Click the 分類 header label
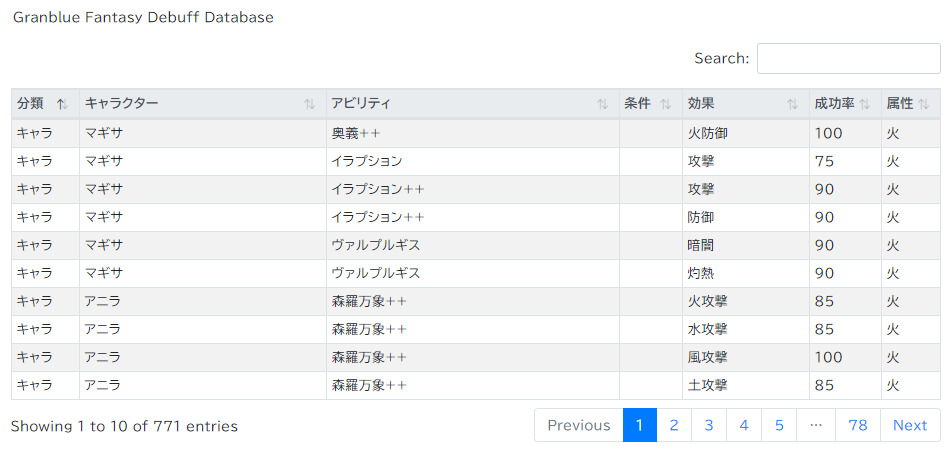 [30, 104]
